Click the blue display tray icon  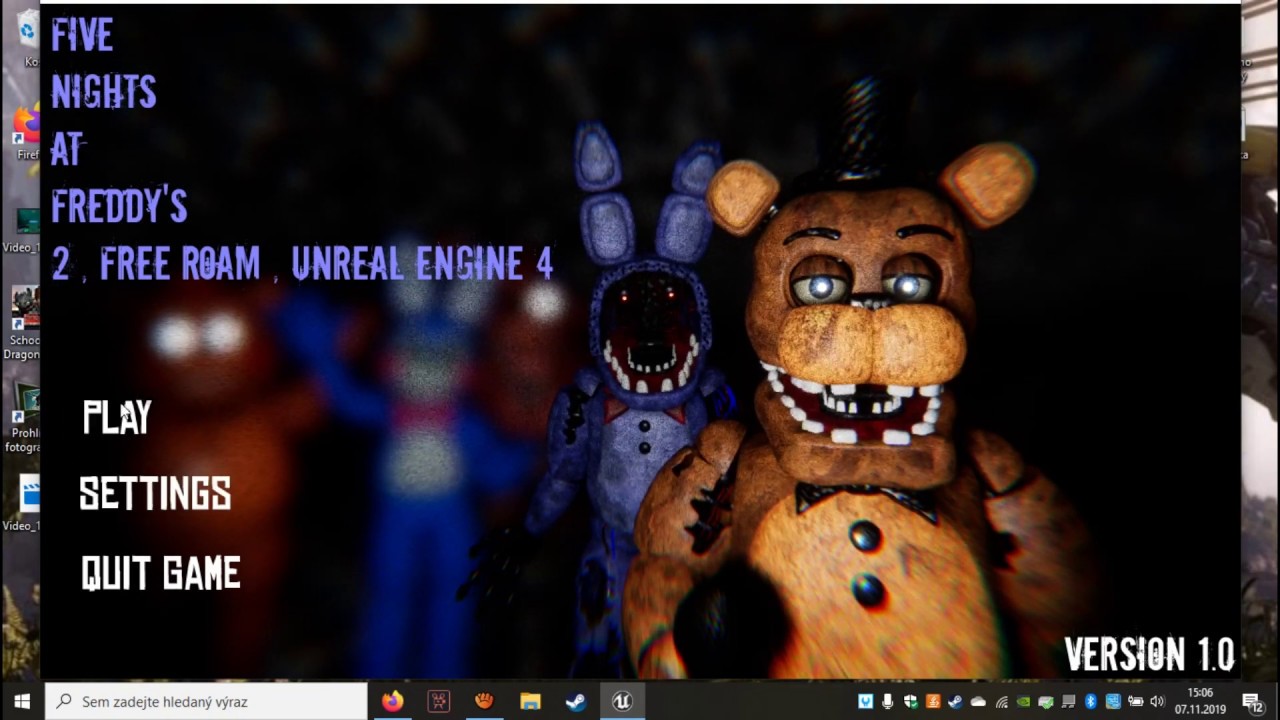(1113, 702)
